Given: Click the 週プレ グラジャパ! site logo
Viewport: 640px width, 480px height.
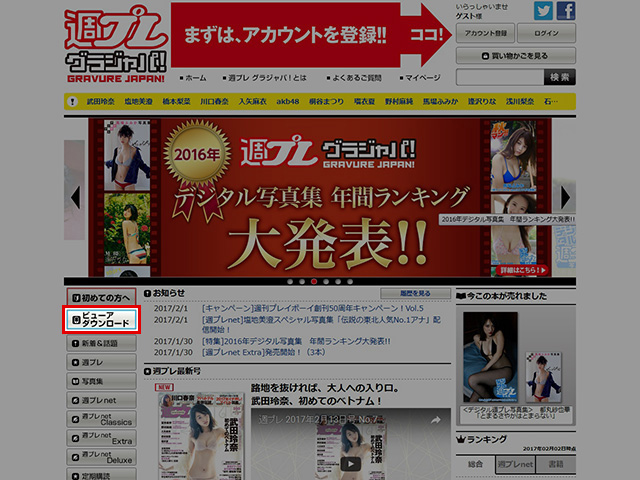Looking at the screenshot, I should pos(116,44).
